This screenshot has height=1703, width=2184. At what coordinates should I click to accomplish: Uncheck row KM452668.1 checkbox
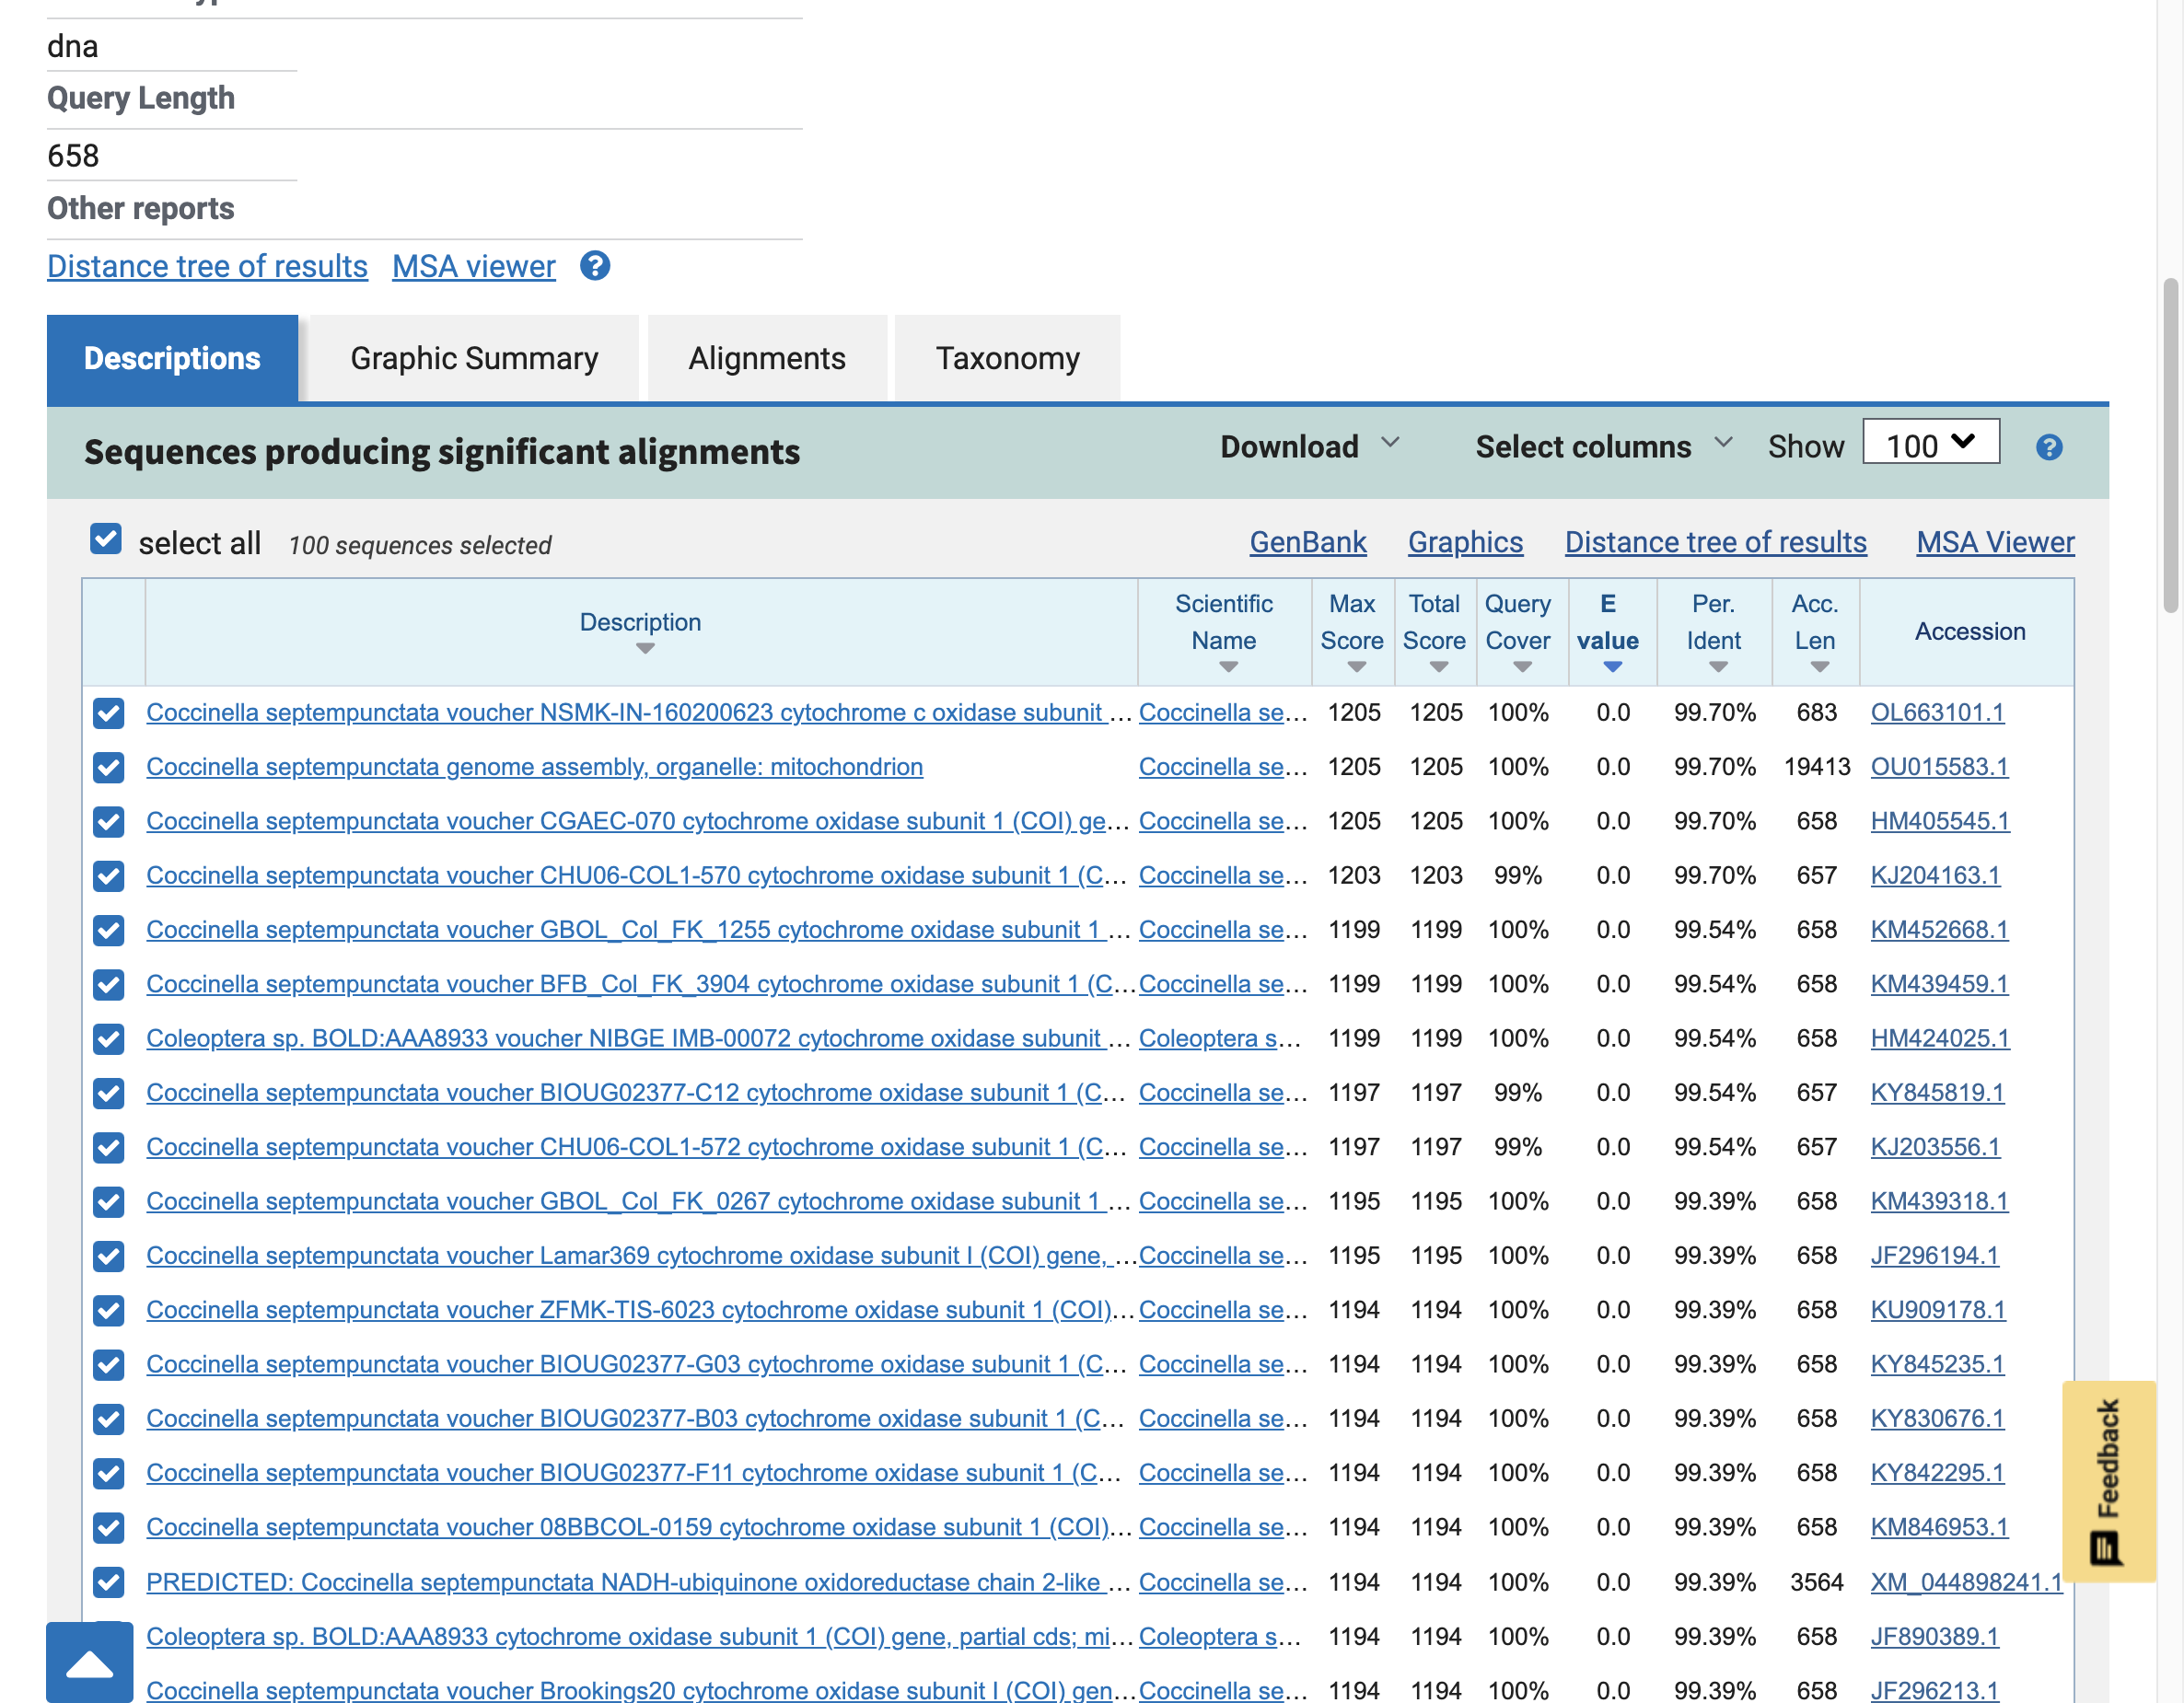pyautogui.click(x=108, y=930)
